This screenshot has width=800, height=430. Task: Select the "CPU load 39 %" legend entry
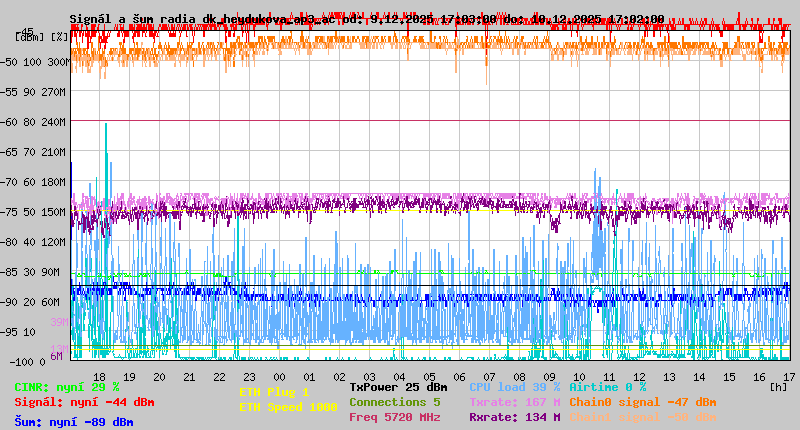515,387
